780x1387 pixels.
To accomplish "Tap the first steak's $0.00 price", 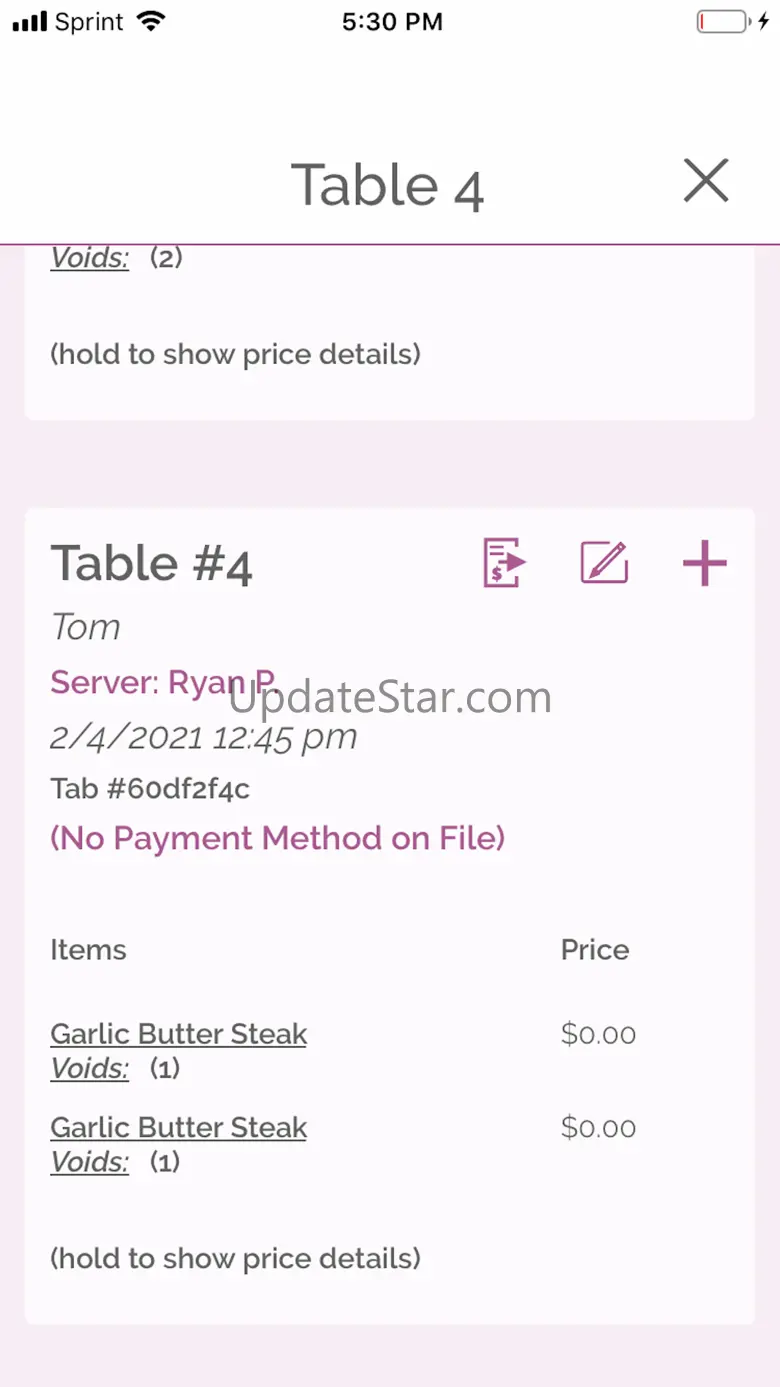I will 598,1034.
